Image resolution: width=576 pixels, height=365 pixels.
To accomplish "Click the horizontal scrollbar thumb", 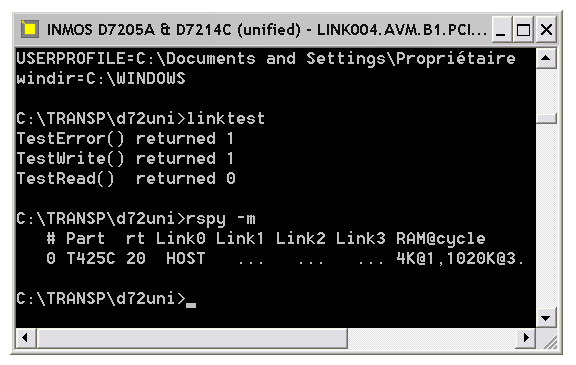I will 192,337.
